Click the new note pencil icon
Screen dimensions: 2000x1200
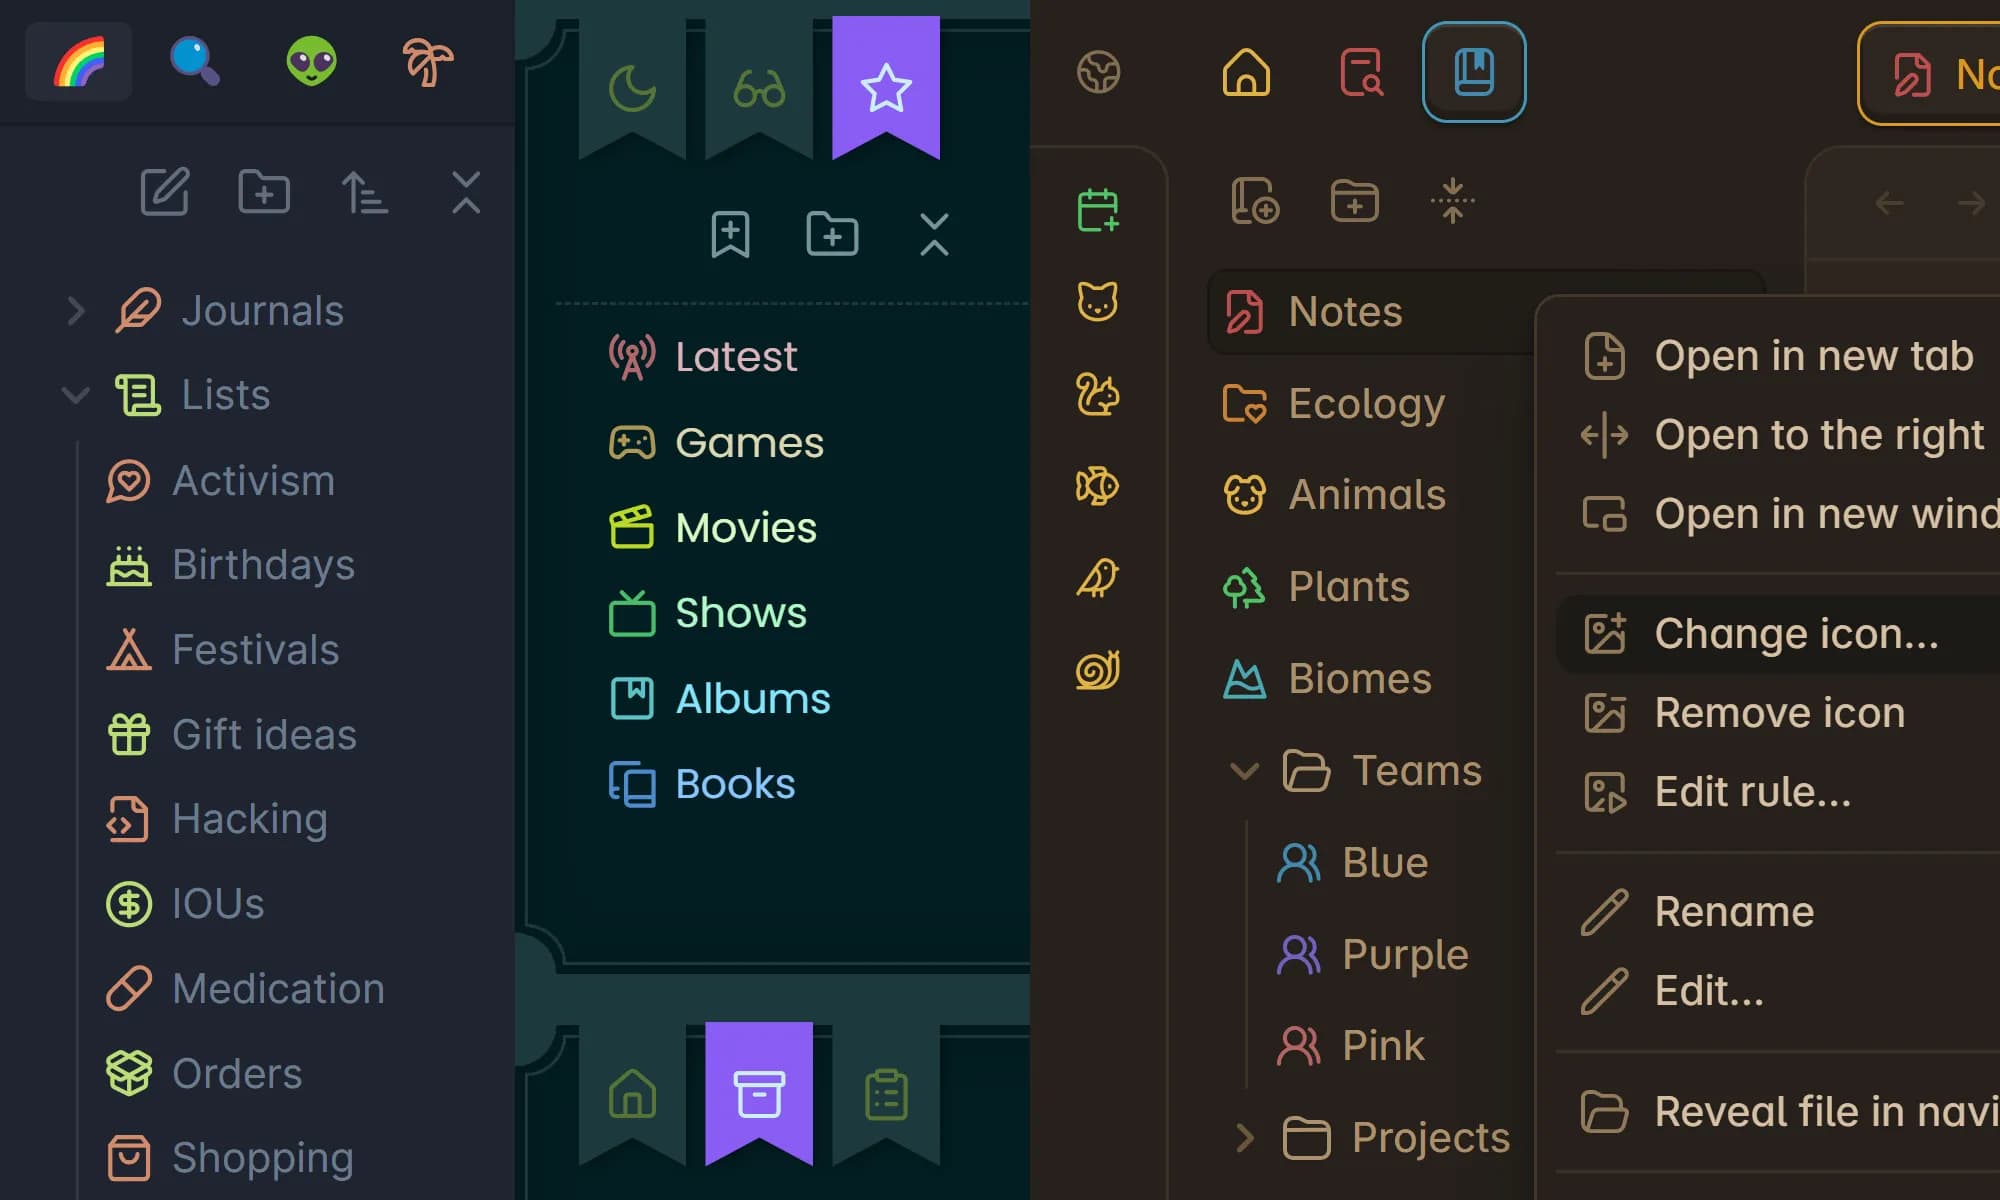(165, 191)
